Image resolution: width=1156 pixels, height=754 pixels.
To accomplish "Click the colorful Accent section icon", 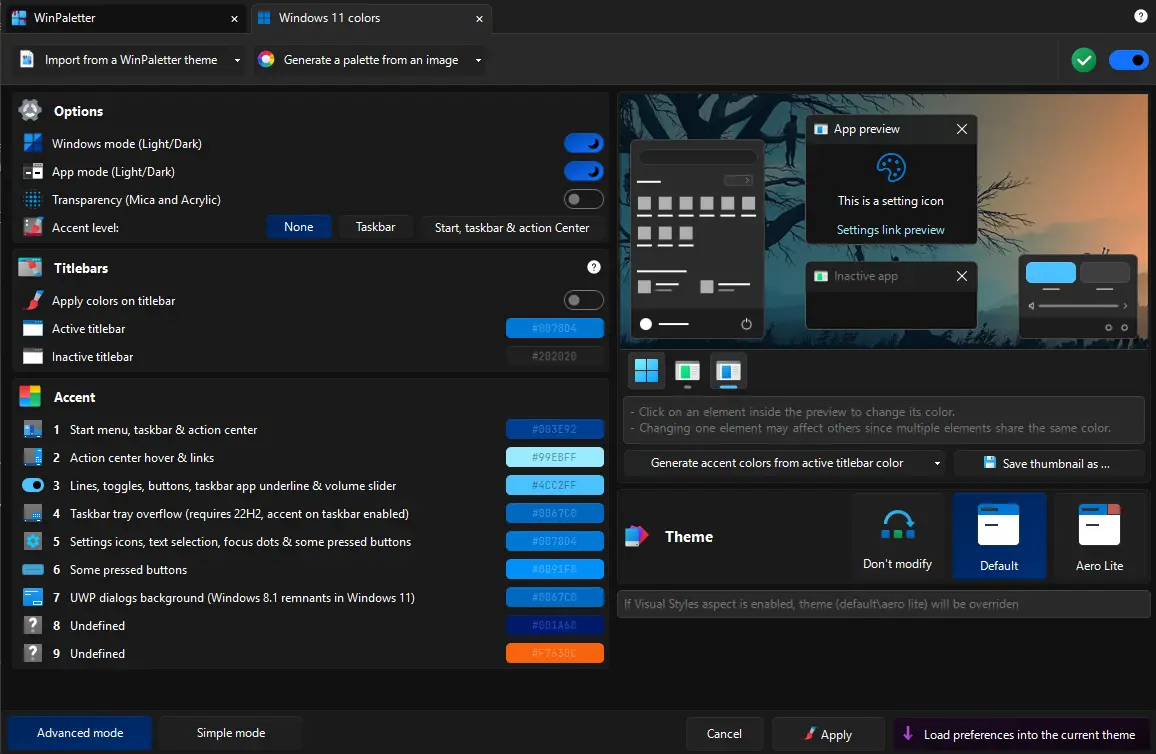I will (29, 397).
